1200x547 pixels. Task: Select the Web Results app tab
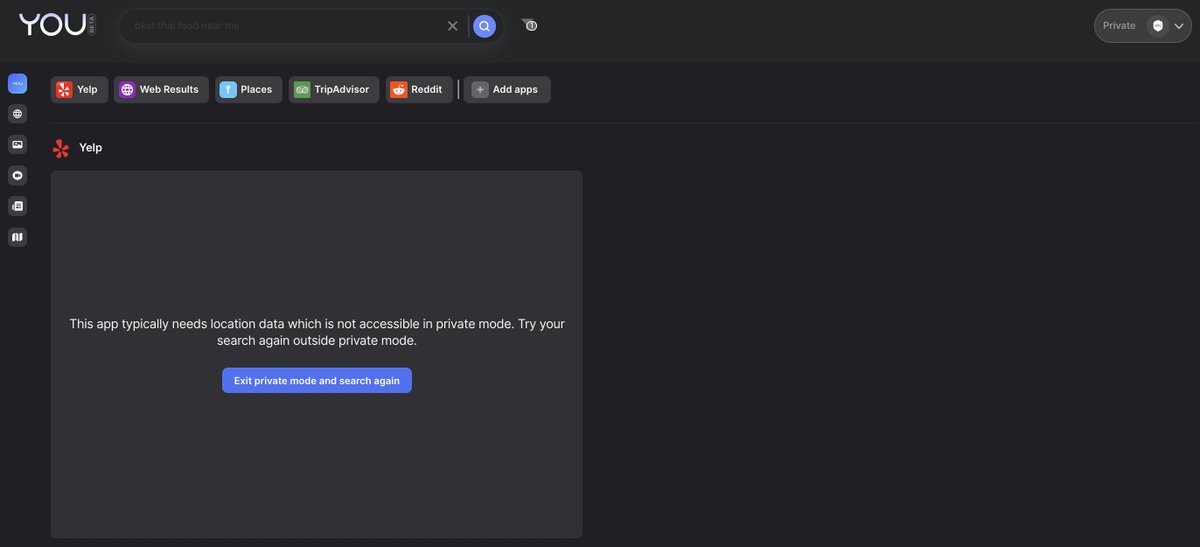pos(161,90)
